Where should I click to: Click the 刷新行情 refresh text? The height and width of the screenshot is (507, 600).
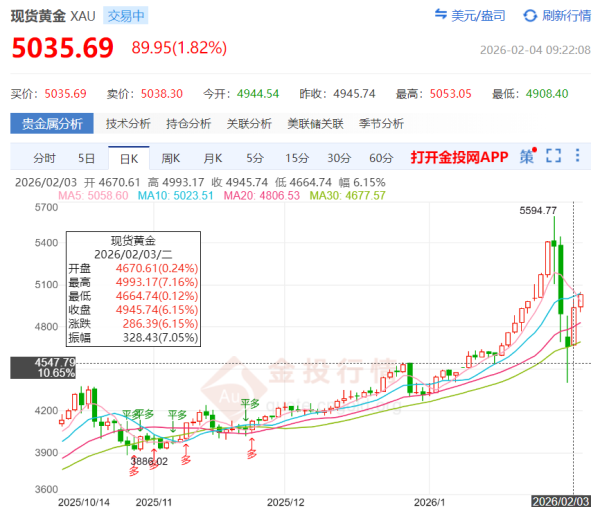[567, 16]
